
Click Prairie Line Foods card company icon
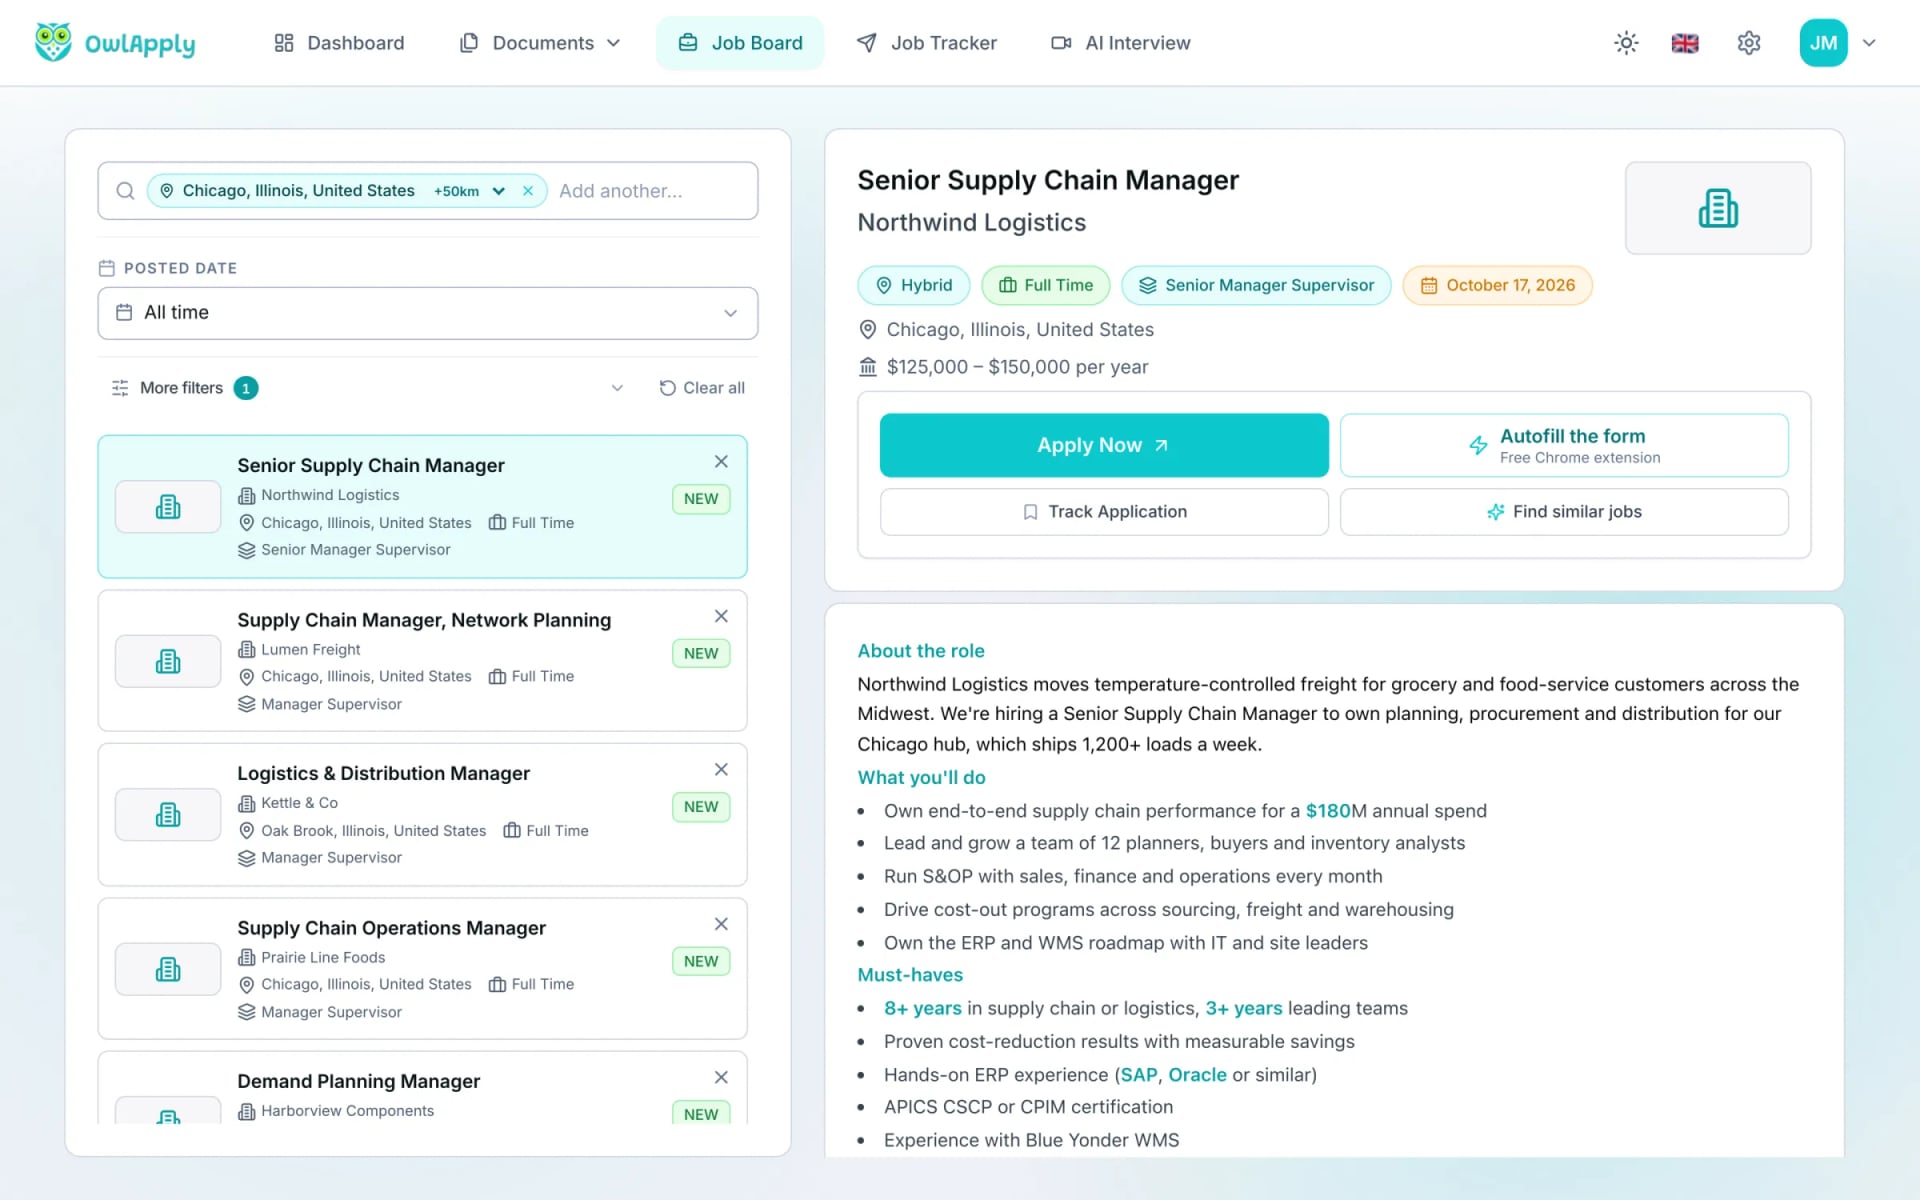pos(168,969)
